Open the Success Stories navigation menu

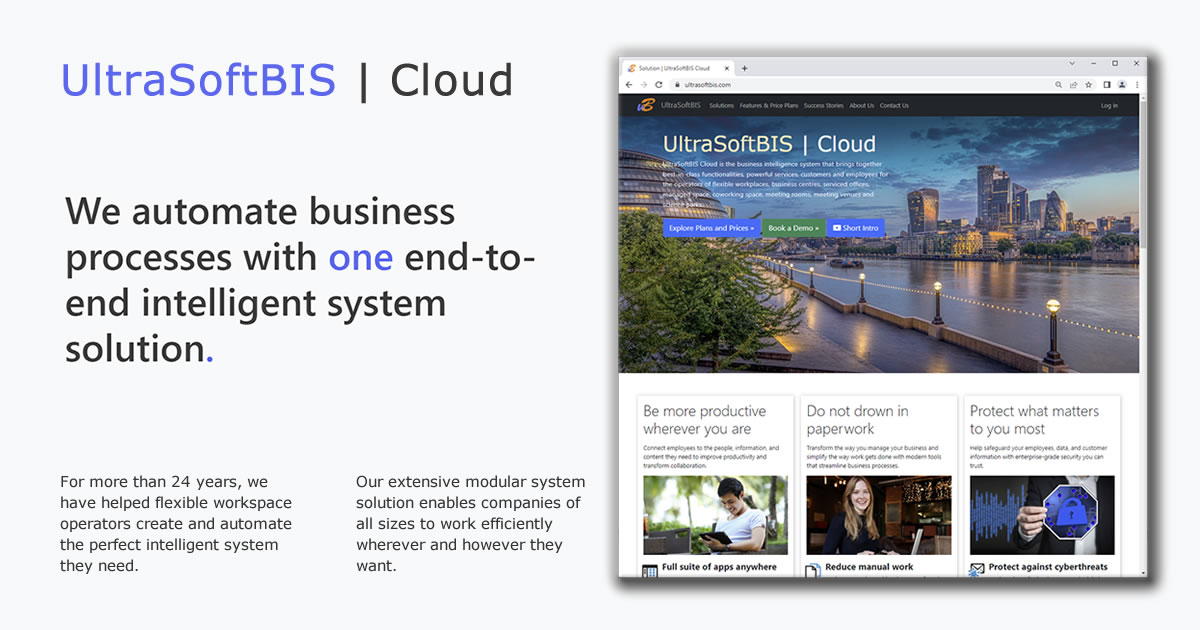coord(823,105)
